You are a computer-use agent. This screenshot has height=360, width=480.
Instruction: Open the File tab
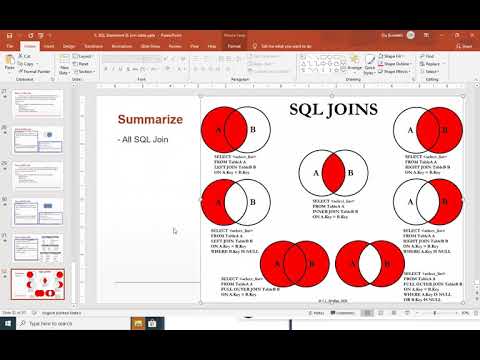point(10,46)
